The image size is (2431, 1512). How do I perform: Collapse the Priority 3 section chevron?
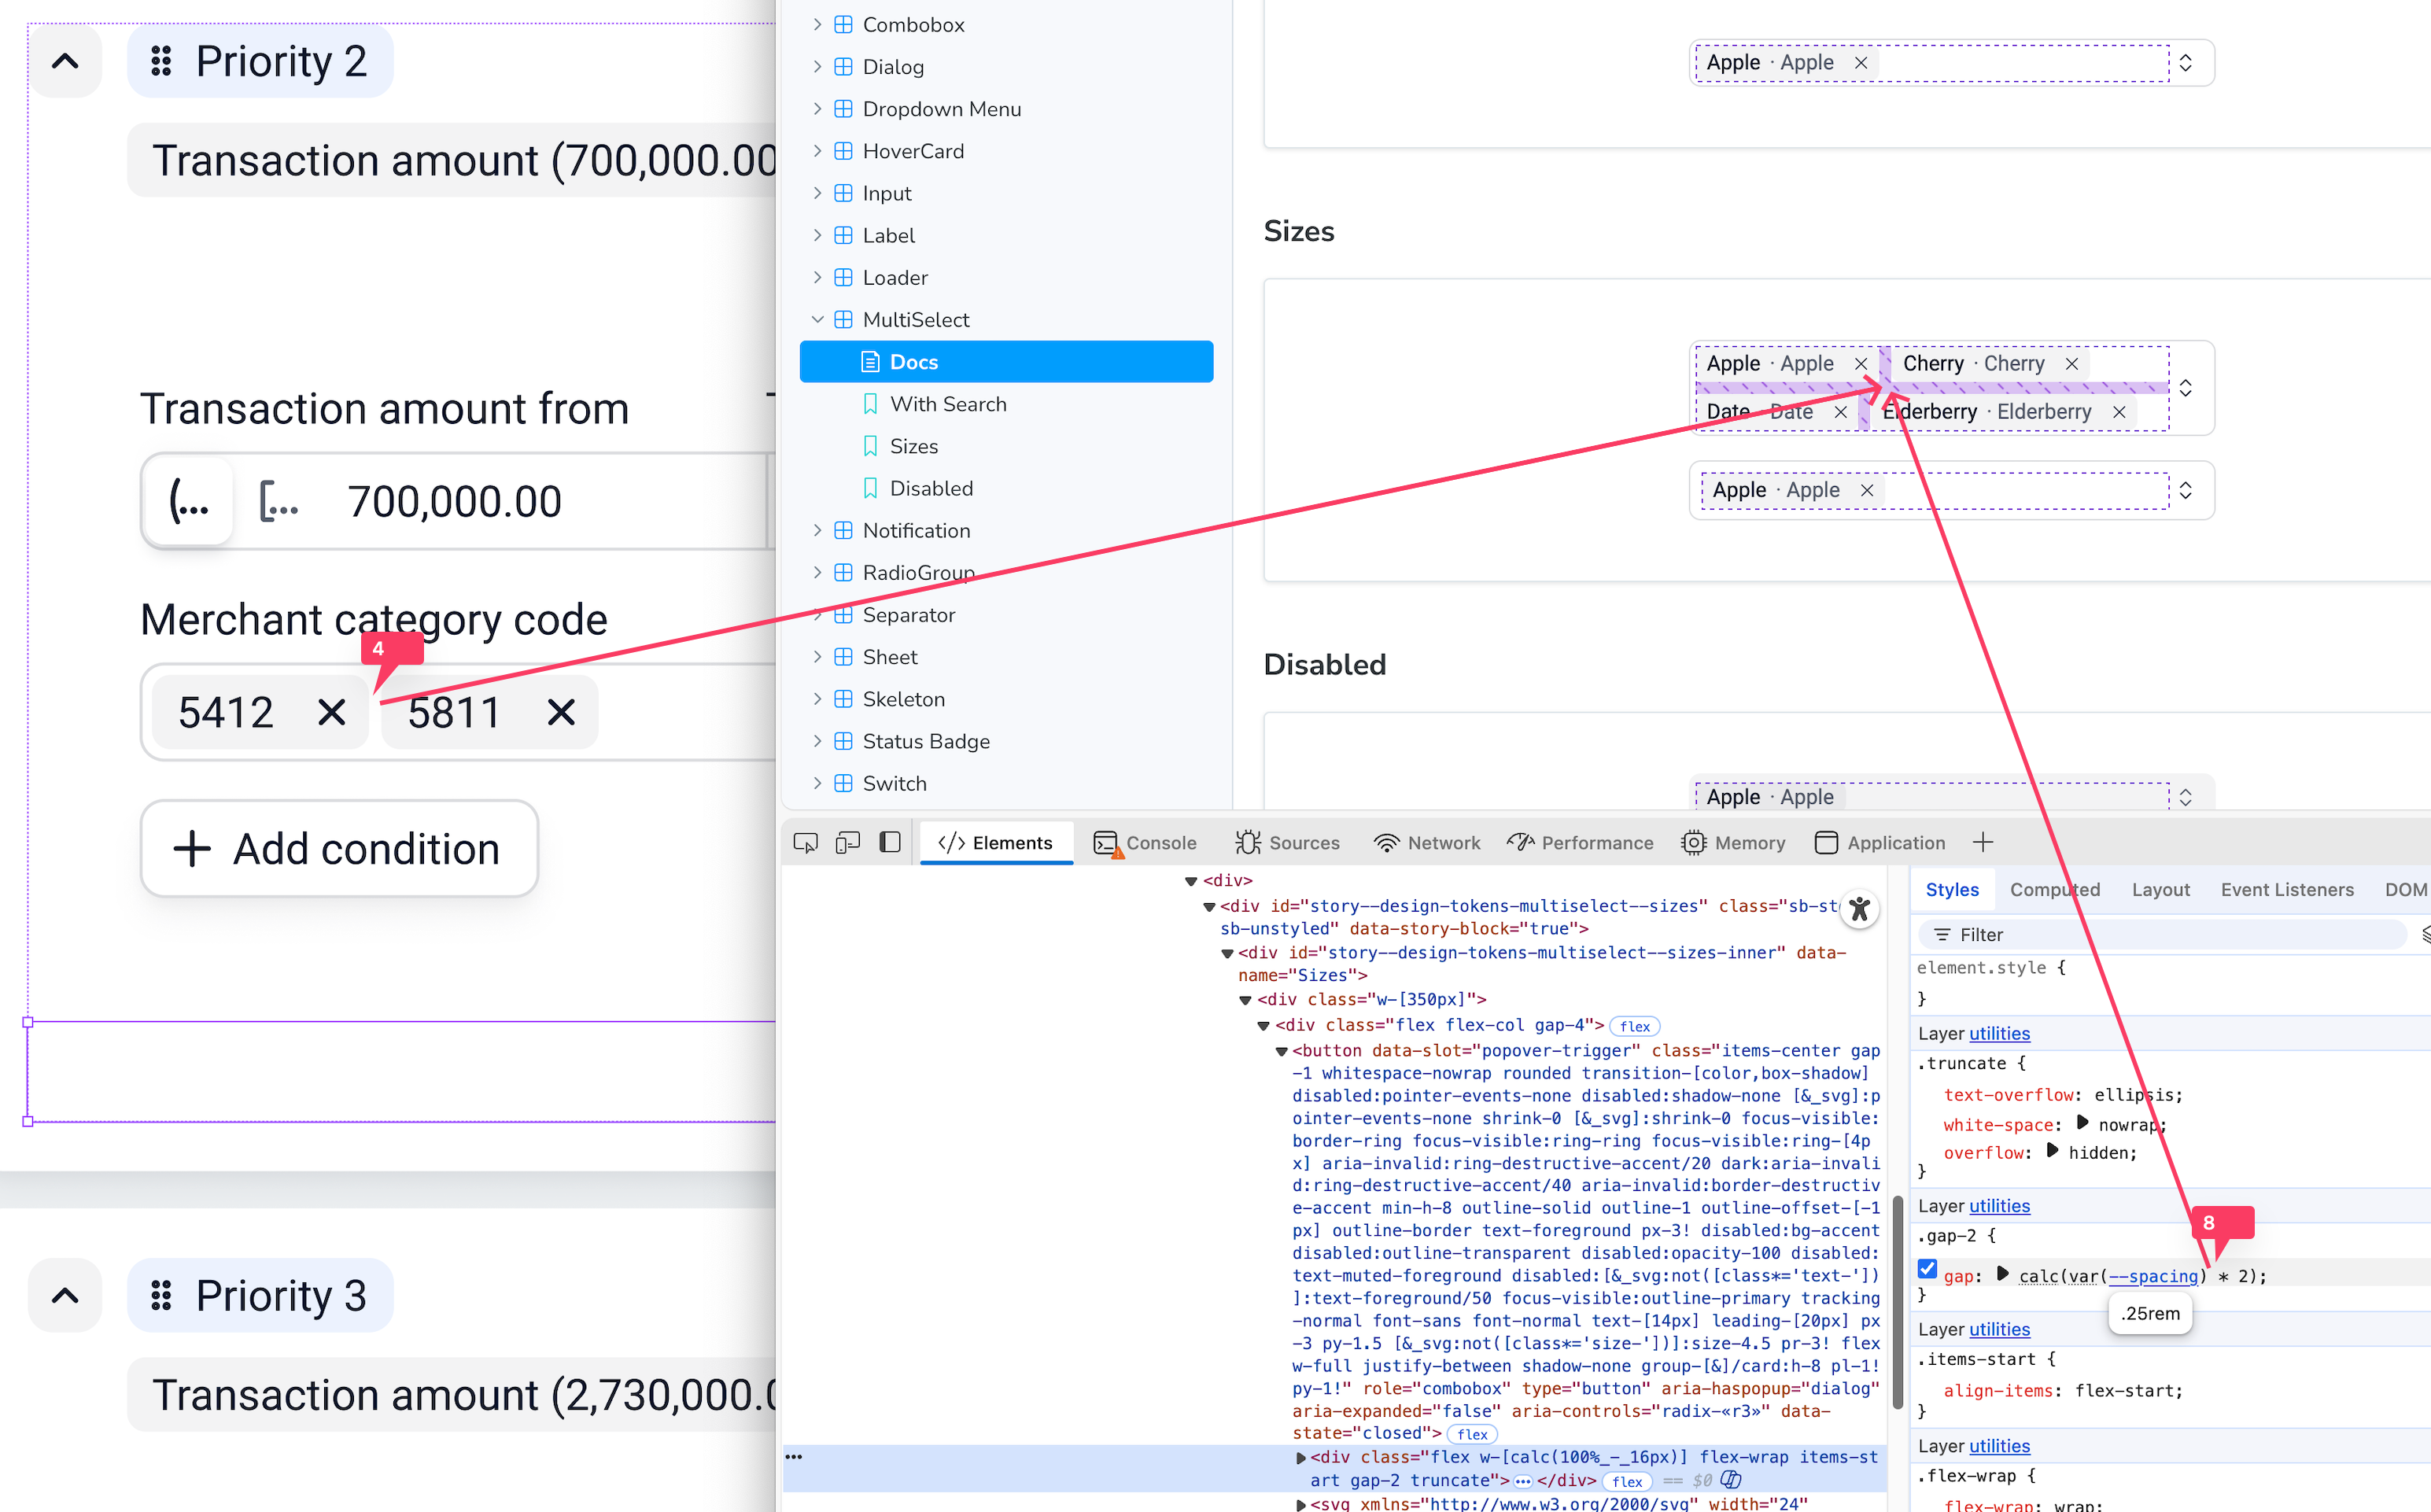tap(65, 1296)
